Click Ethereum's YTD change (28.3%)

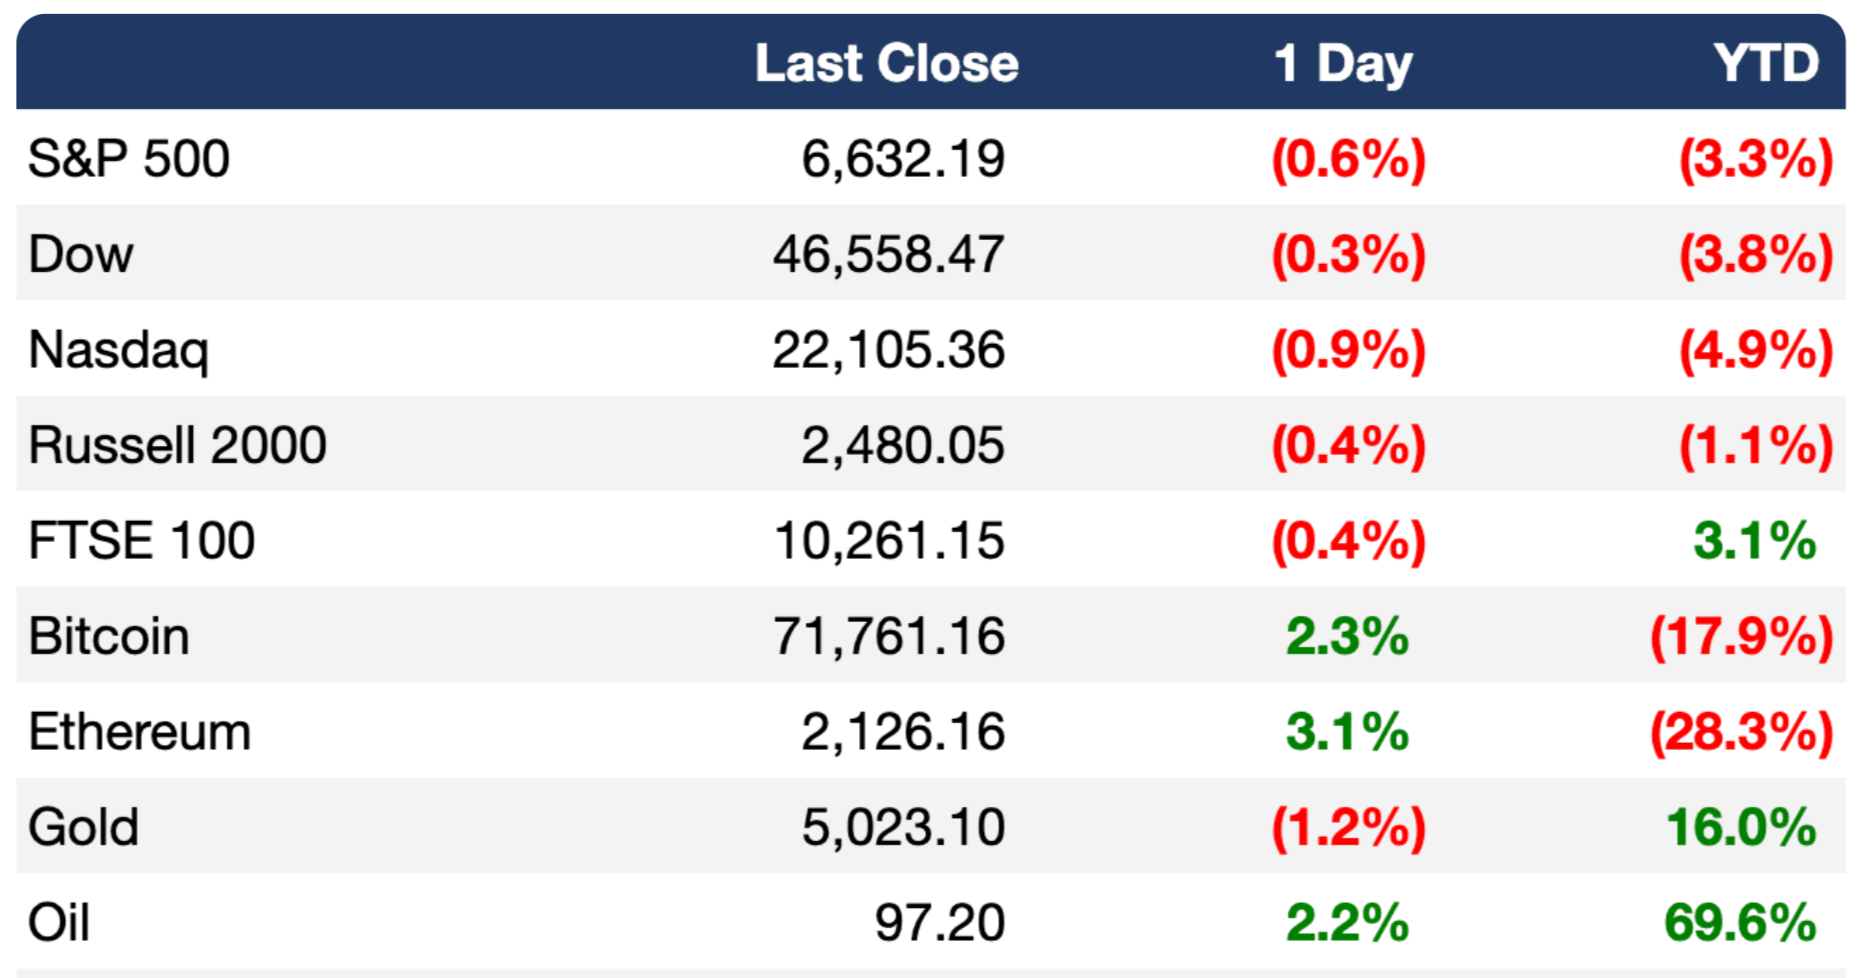1741,732
